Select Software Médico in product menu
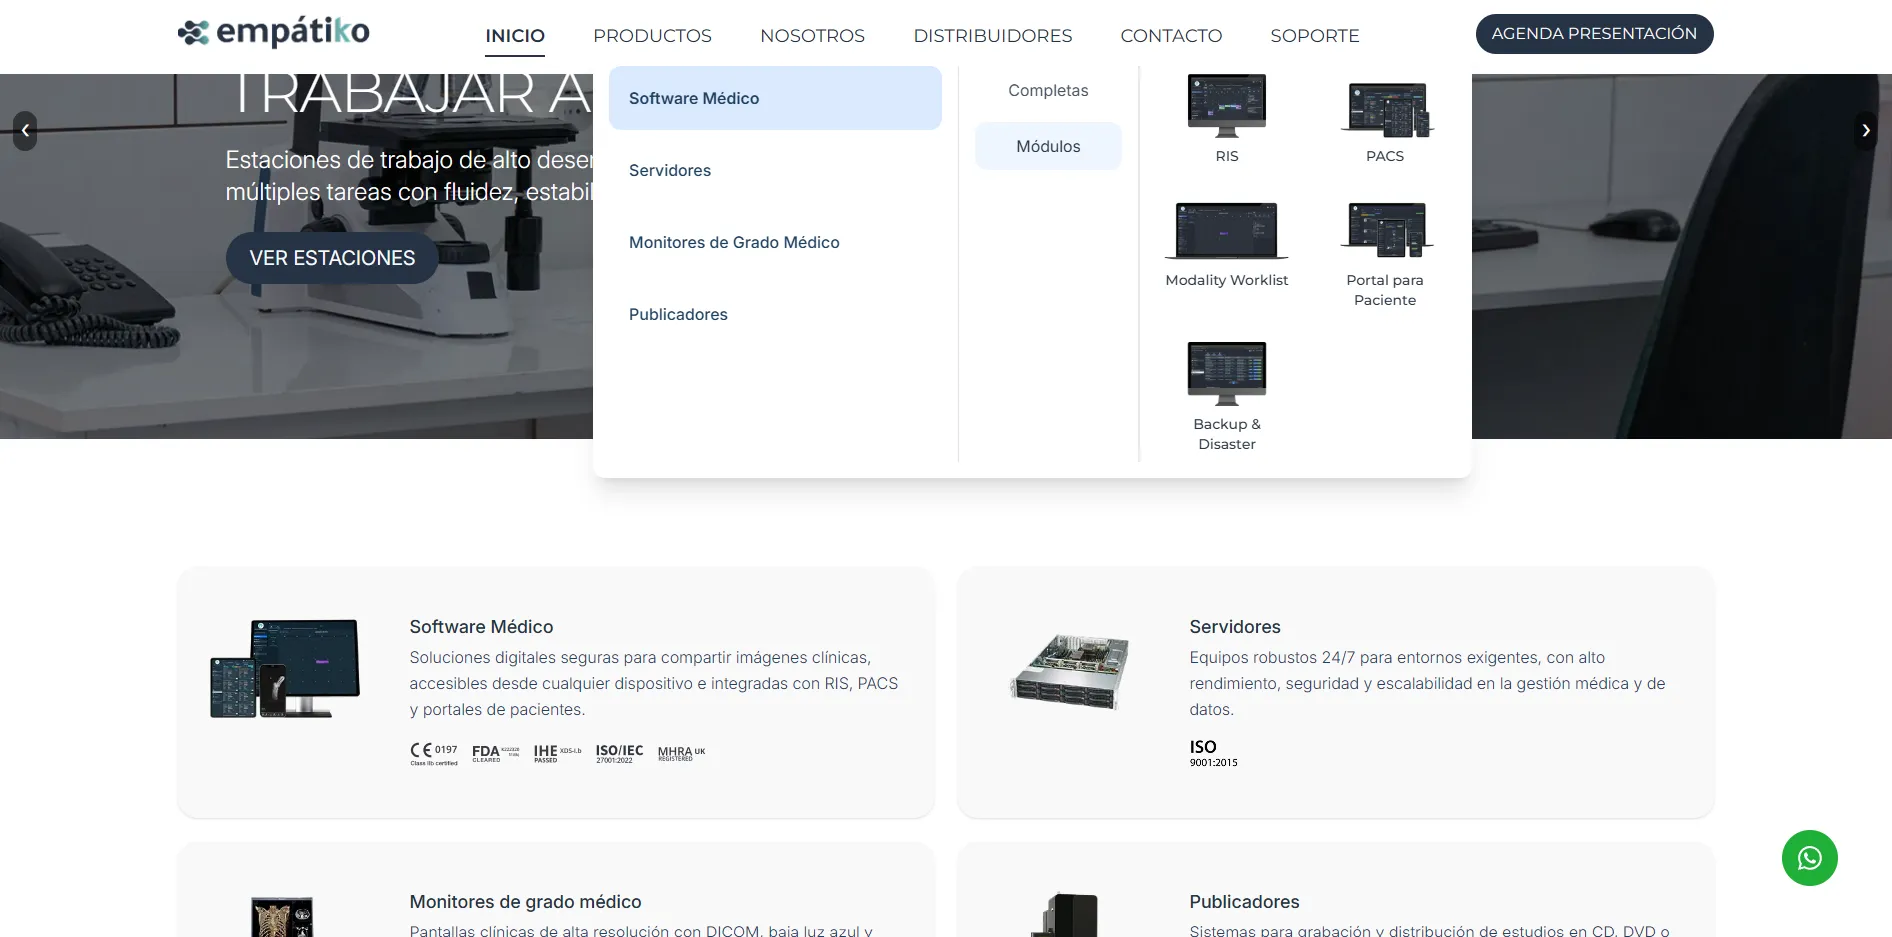Screen dimensions: 1892x937 click(x=775, y=98)
